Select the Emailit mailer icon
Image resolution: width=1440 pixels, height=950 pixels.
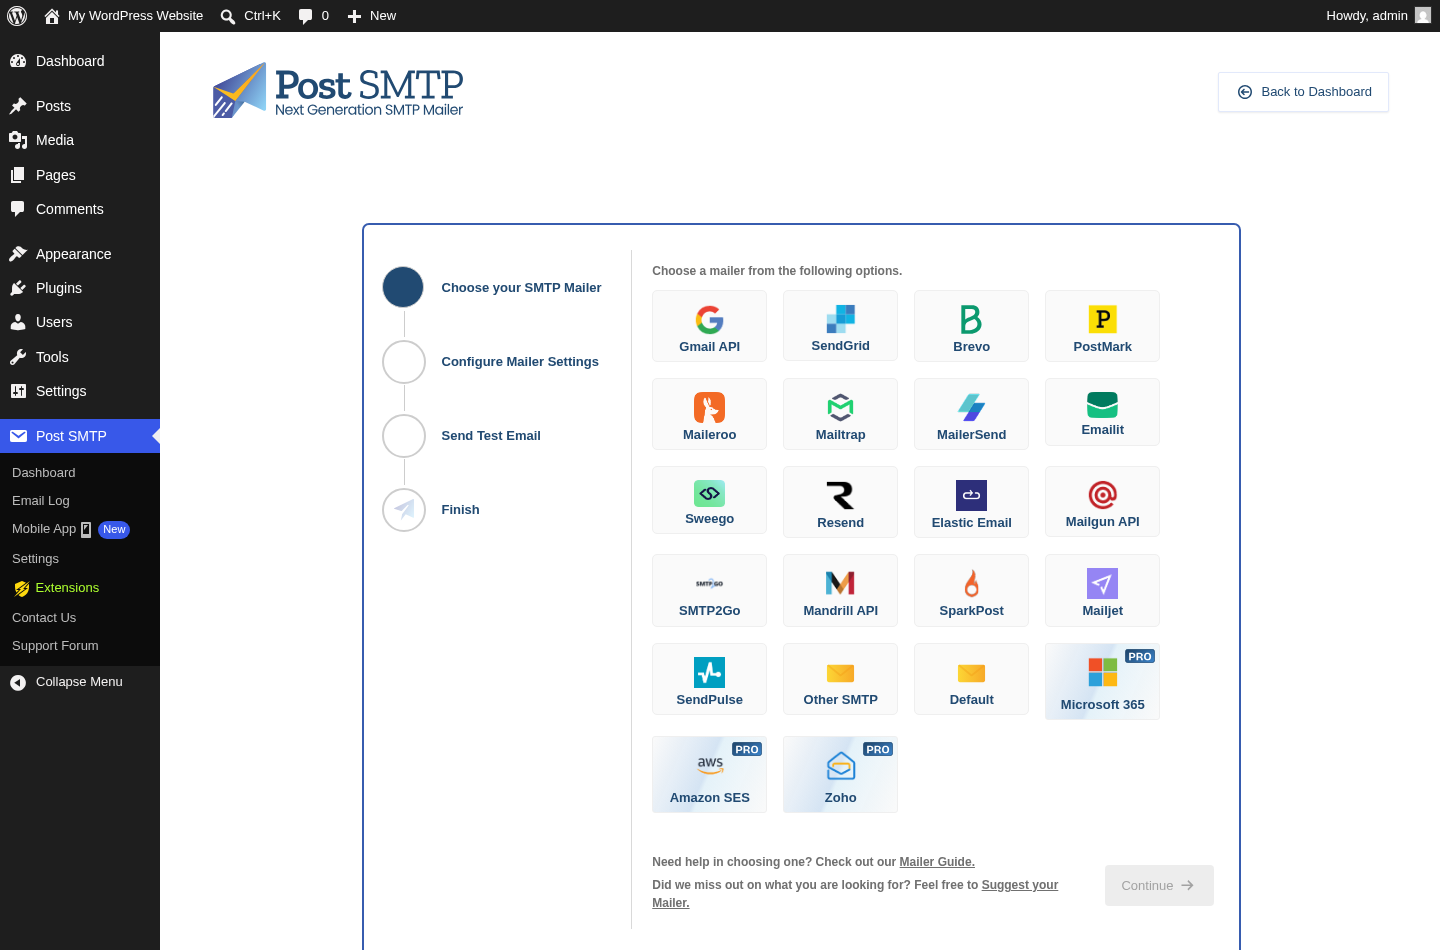[1102, 405]
